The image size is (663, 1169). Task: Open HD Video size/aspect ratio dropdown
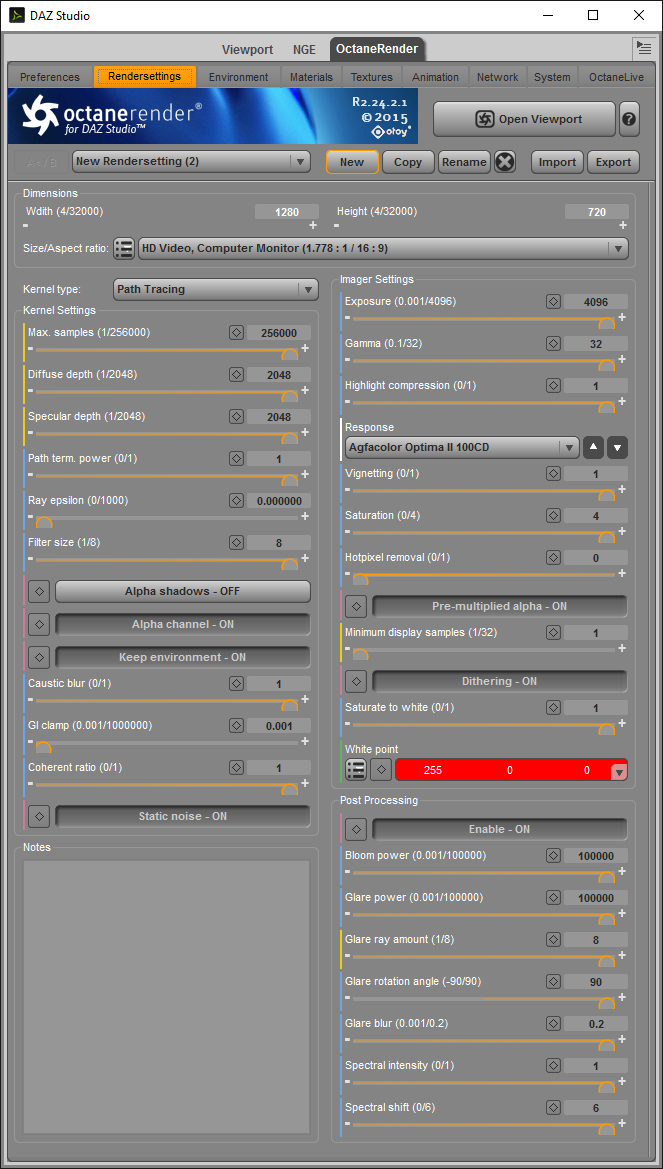383,248
